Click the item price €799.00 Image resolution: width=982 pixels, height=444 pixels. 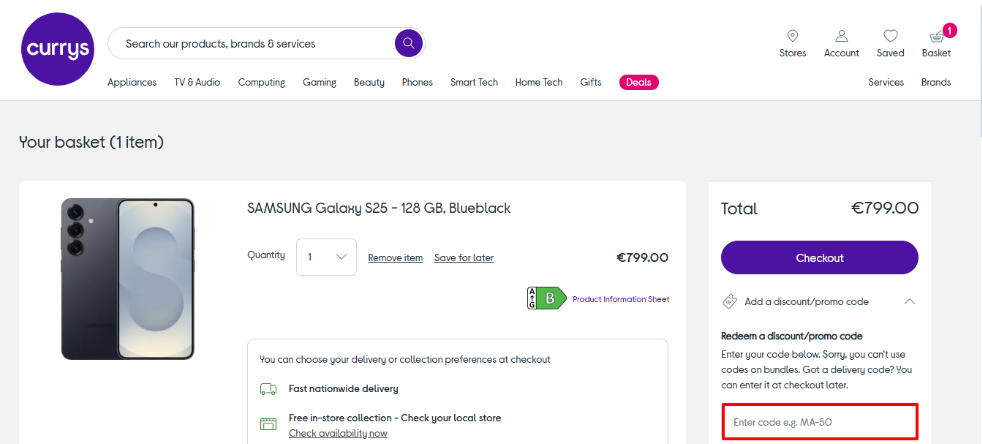(642, 257)
